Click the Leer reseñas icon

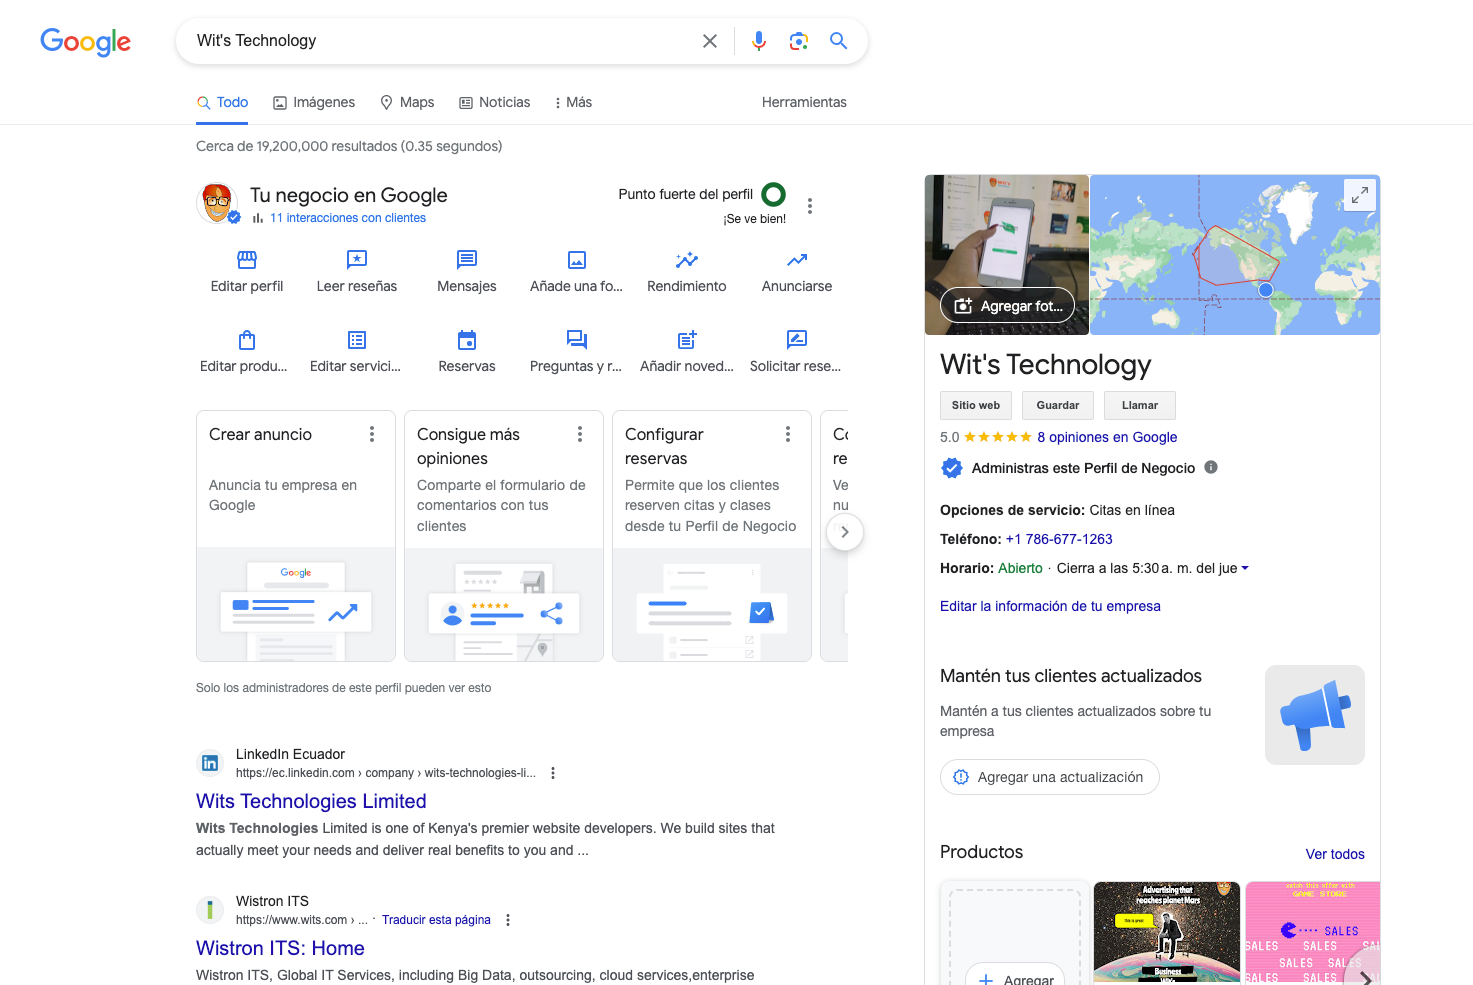pyautogui.click(x=356, y=259)
